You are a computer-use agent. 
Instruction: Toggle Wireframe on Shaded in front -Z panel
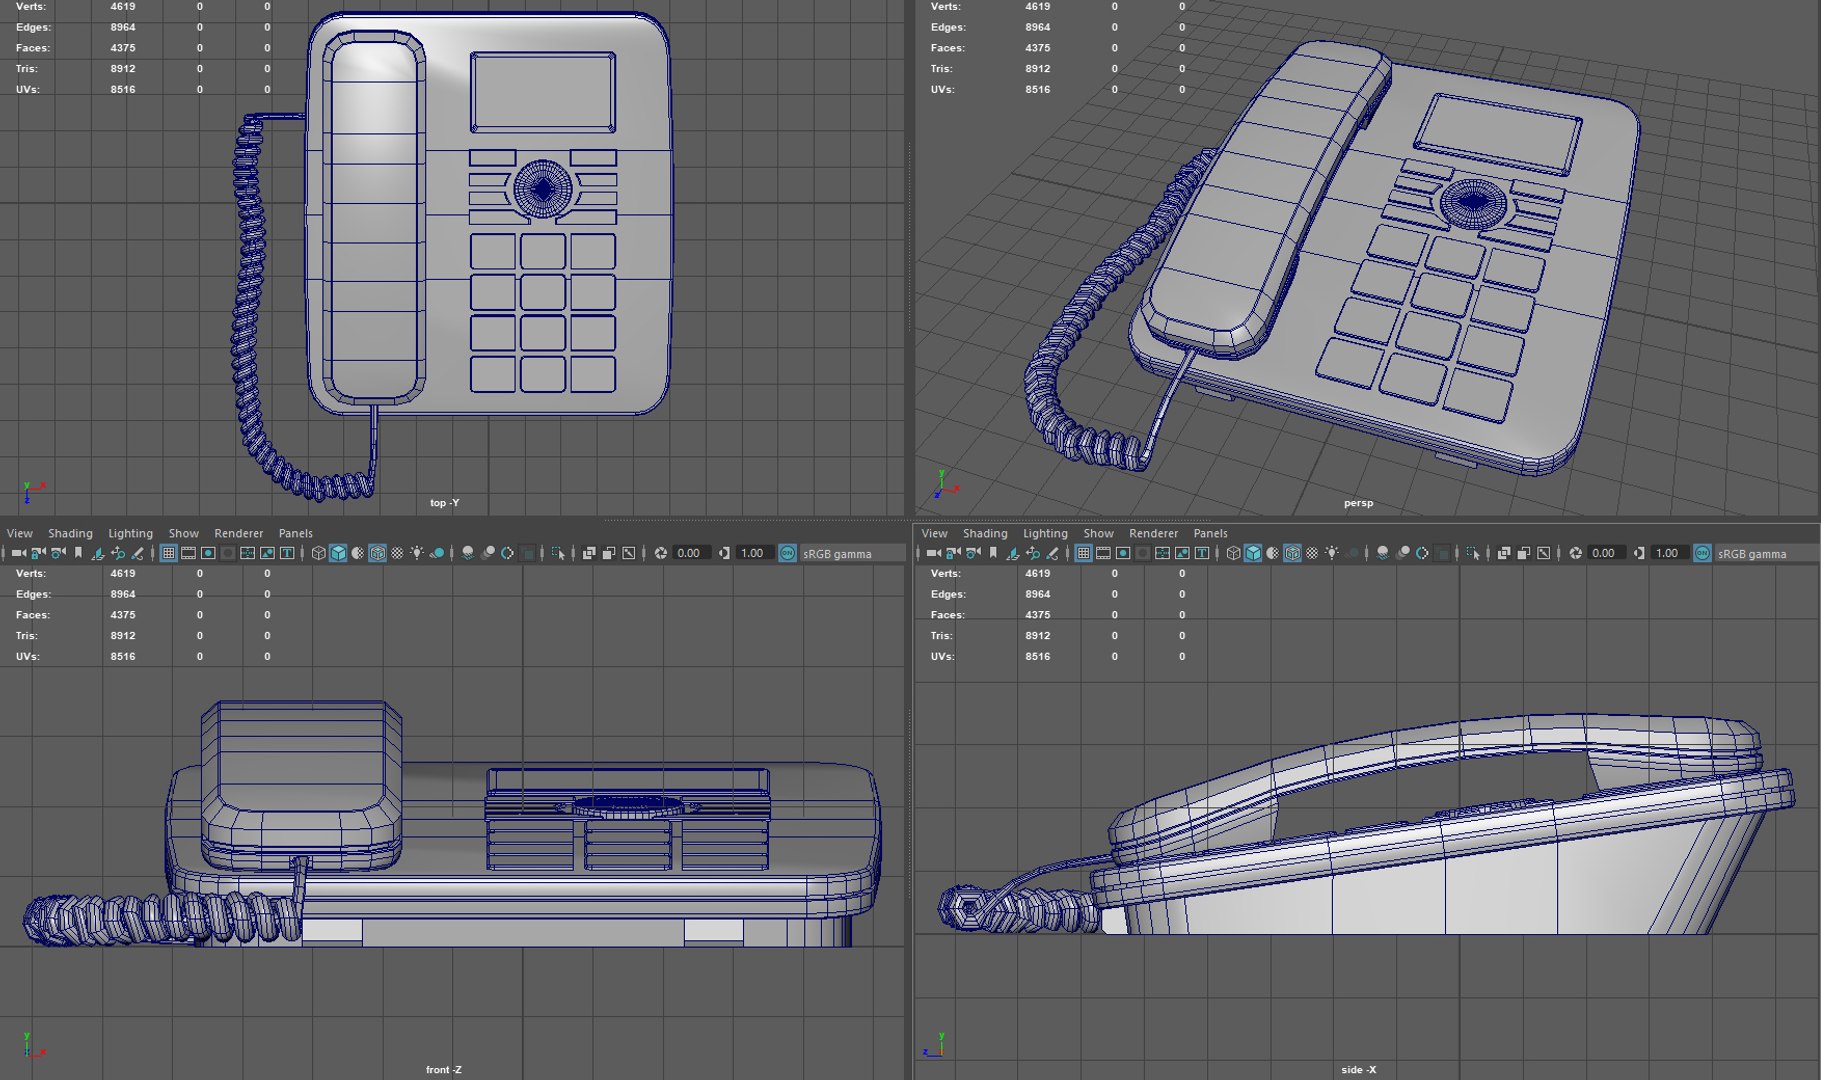point(377,553)
